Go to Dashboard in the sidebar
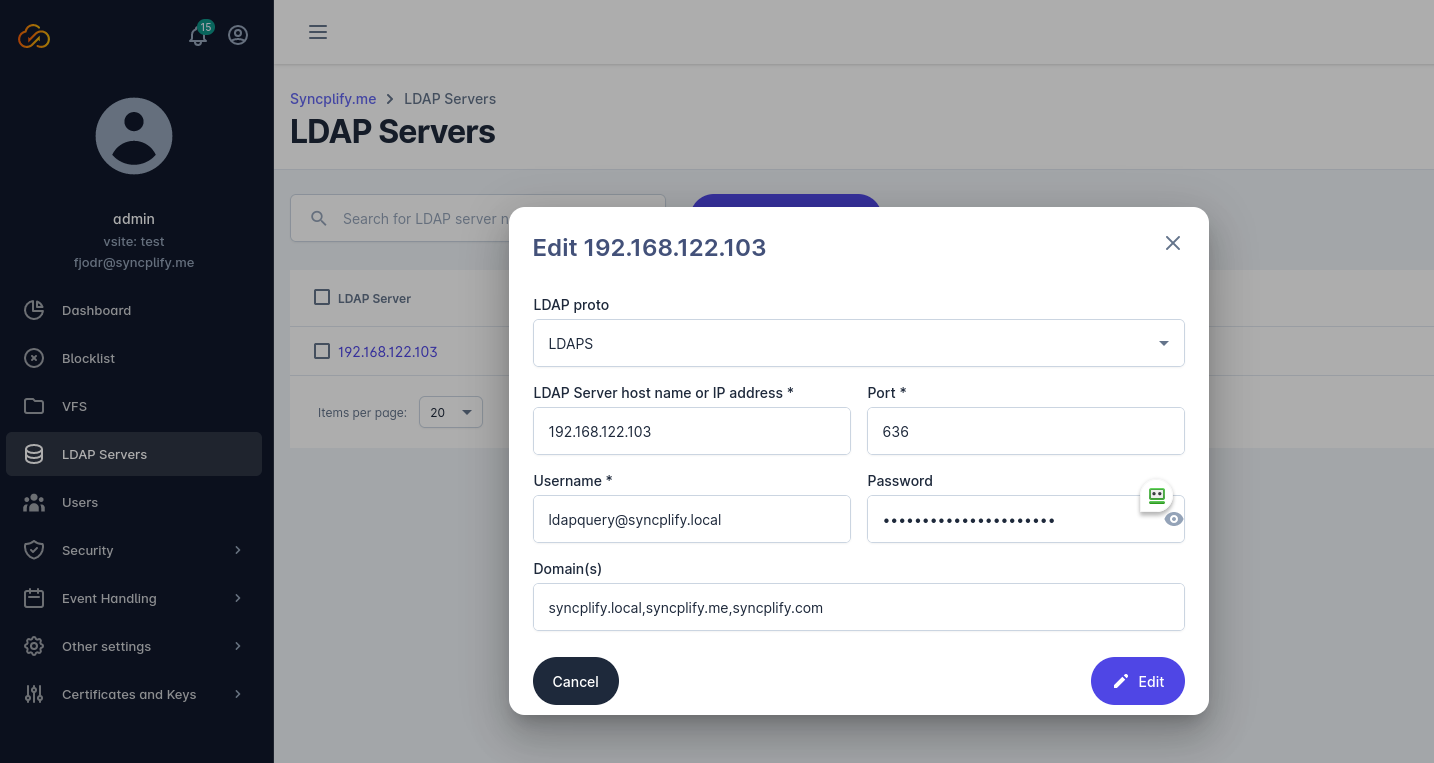 pos(134,310)
